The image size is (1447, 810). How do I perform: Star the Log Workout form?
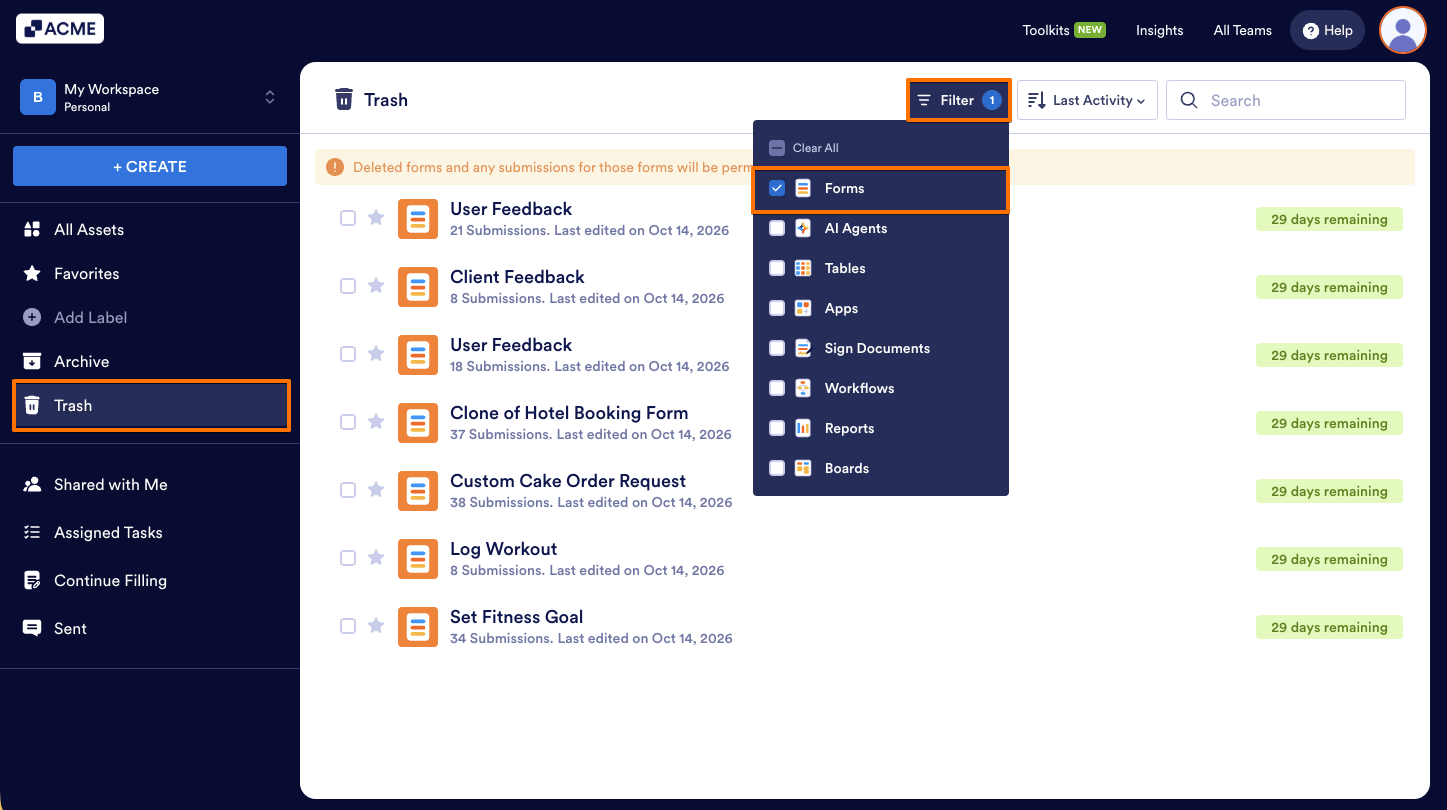point(376,558)
